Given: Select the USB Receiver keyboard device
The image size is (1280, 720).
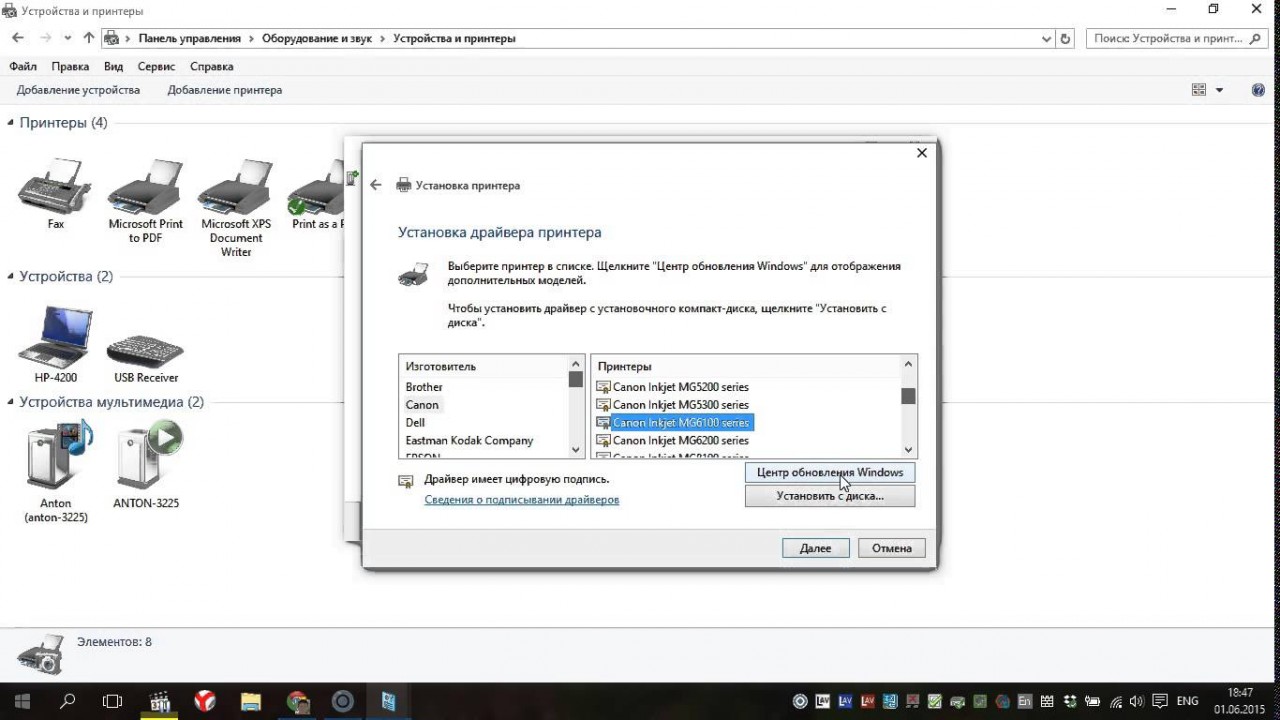Looking at the screenshot, I should click(x=146, y=349).
